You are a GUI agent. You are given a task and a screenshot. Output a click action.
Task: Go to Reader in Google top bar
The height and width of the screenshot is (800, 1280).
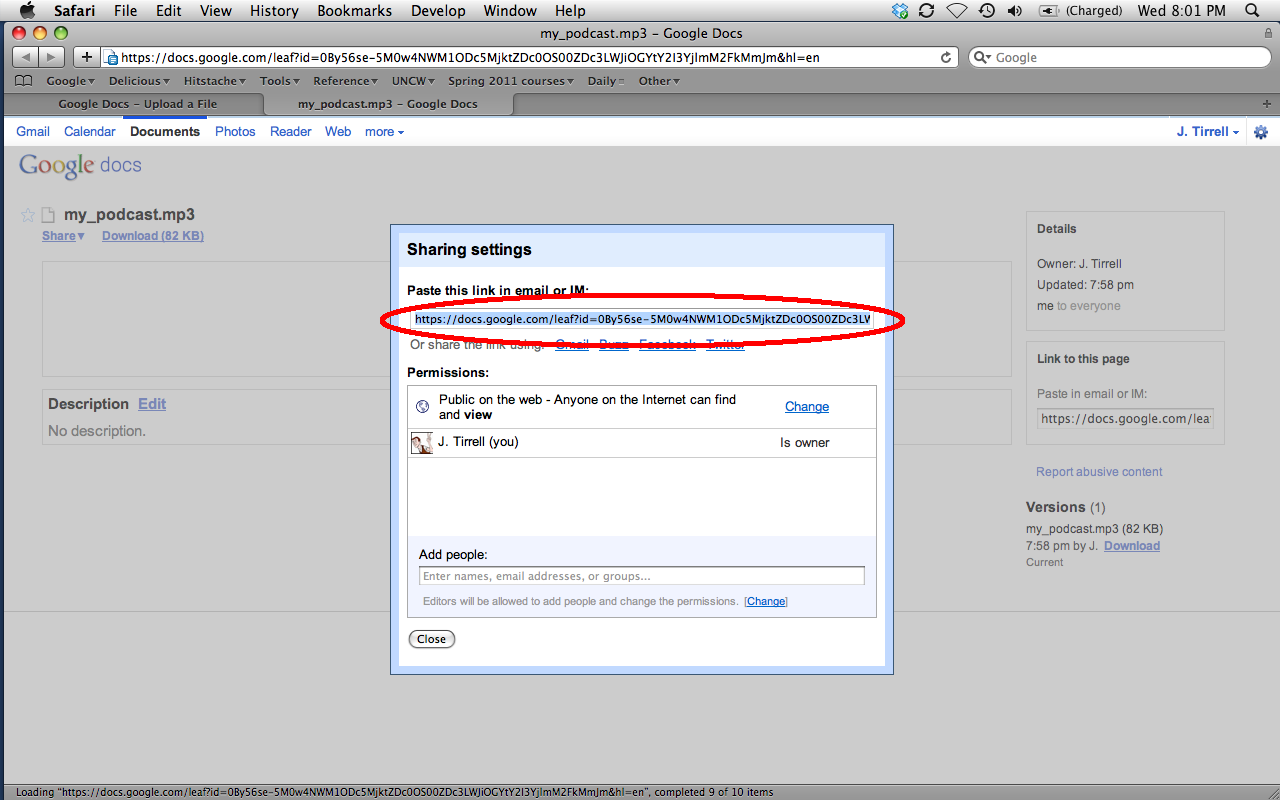point(291,132)
